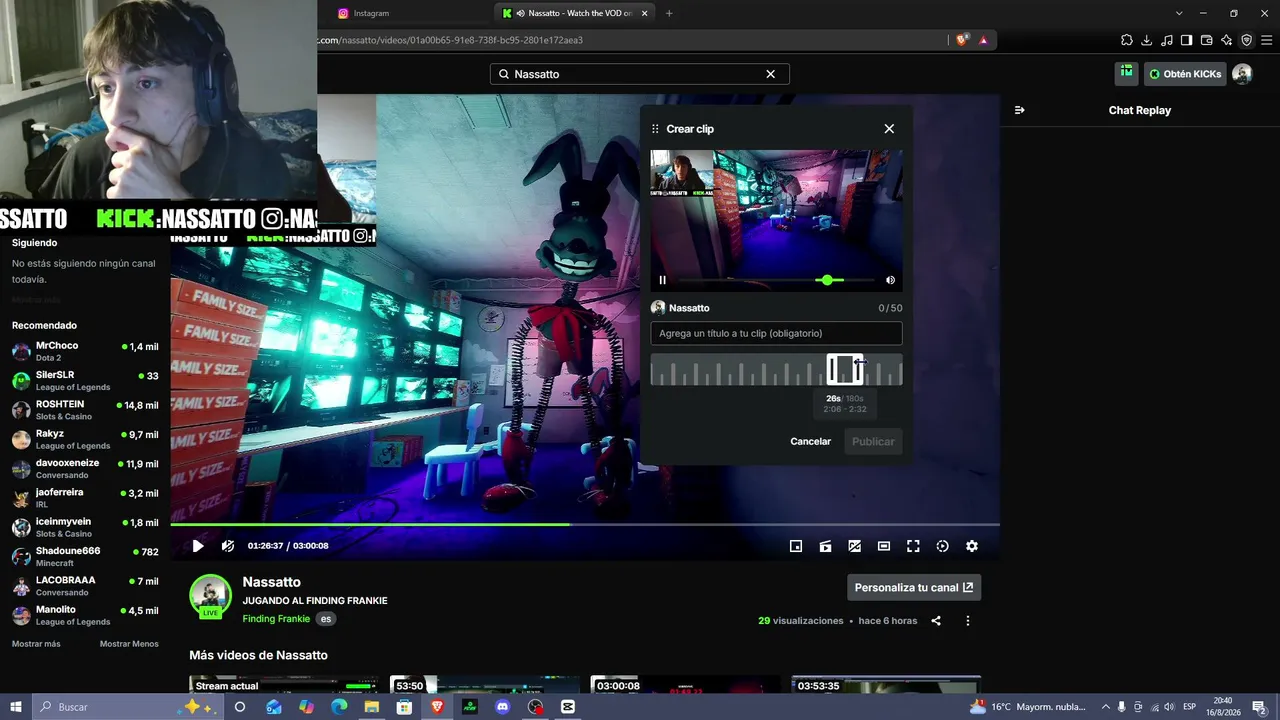
Task: Click the Nassatto search field
Action: [x=640, y=74]
